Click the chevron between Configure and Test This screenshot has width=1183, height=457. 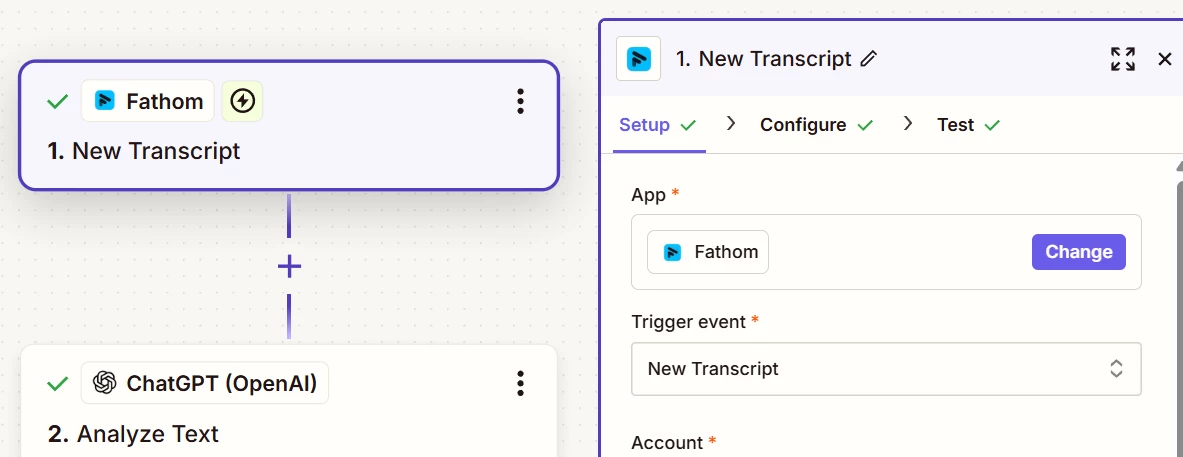(908, 124)
